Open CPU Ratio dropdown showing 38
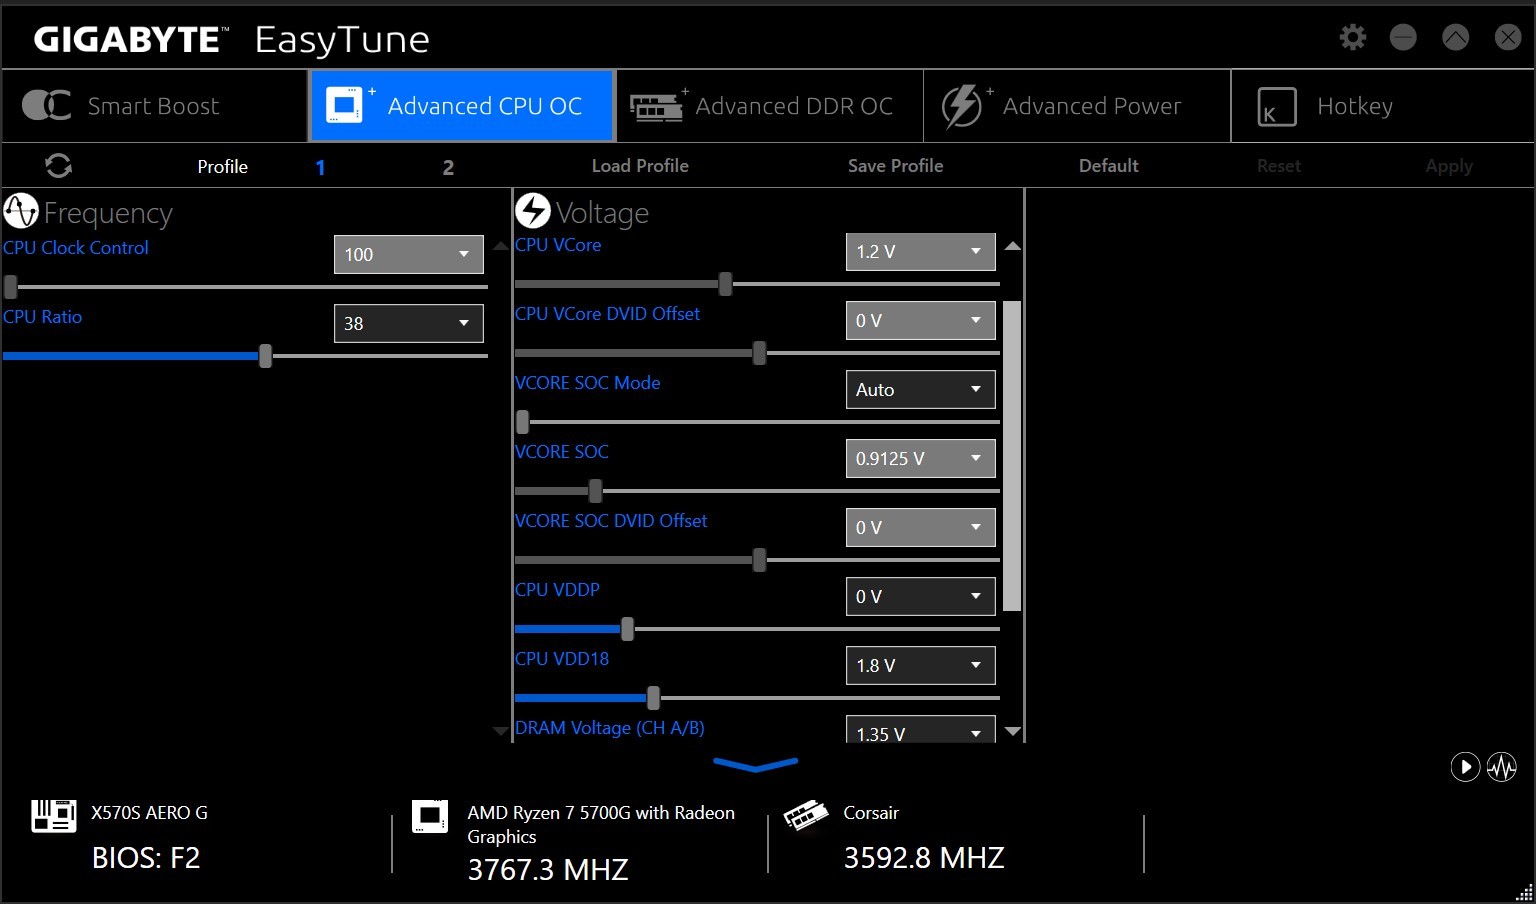The width and height of the screenshot is (1536, 904). tap(408, 323)
